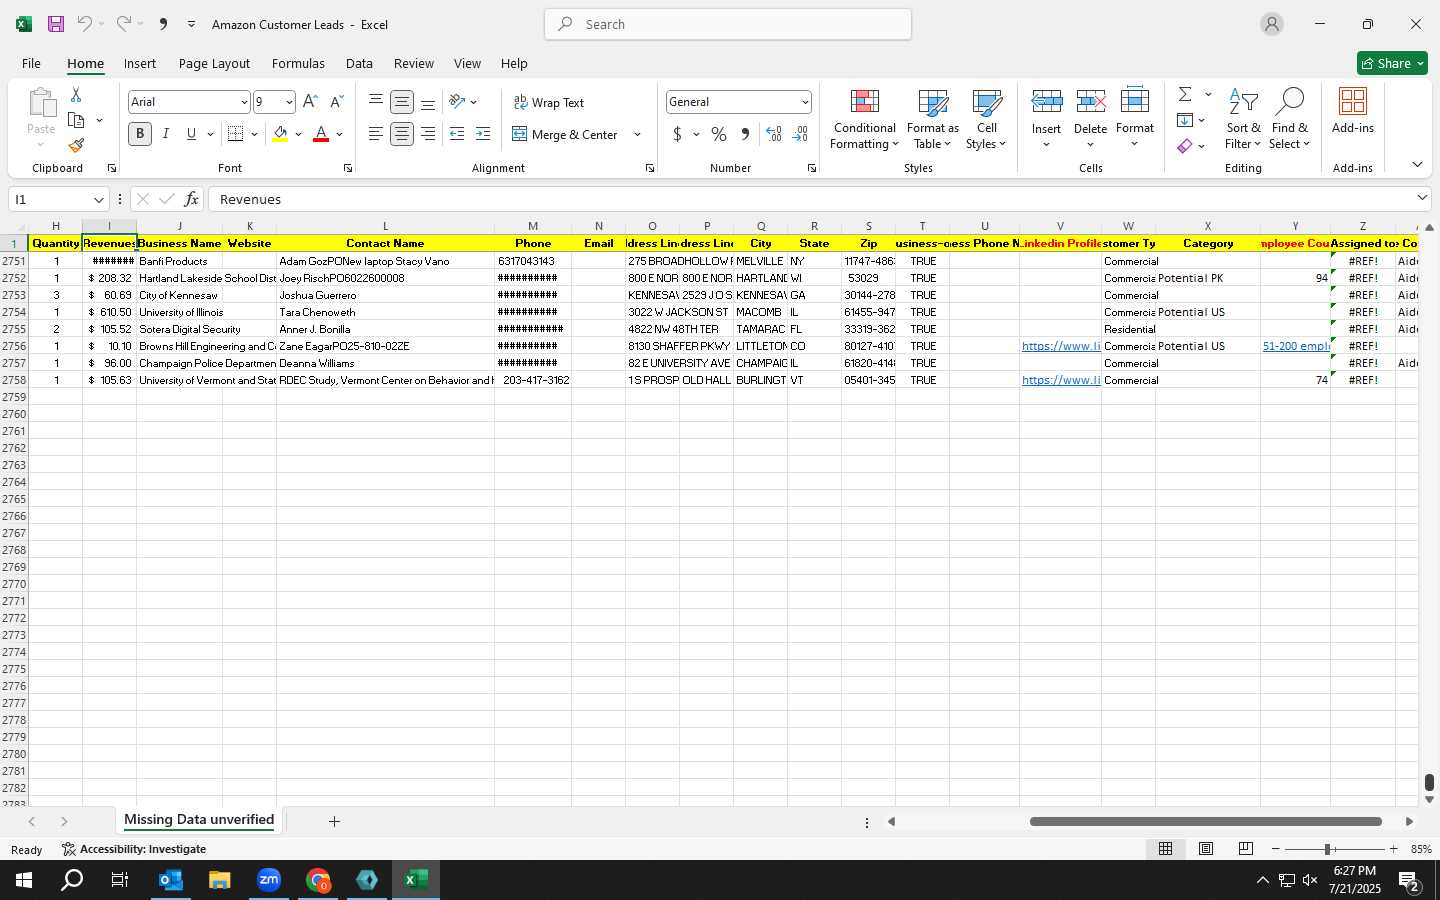Apply yellow fill color swatch
Image resolution: width=1440 pixels, height=900 pixels.
coord(280,134)
